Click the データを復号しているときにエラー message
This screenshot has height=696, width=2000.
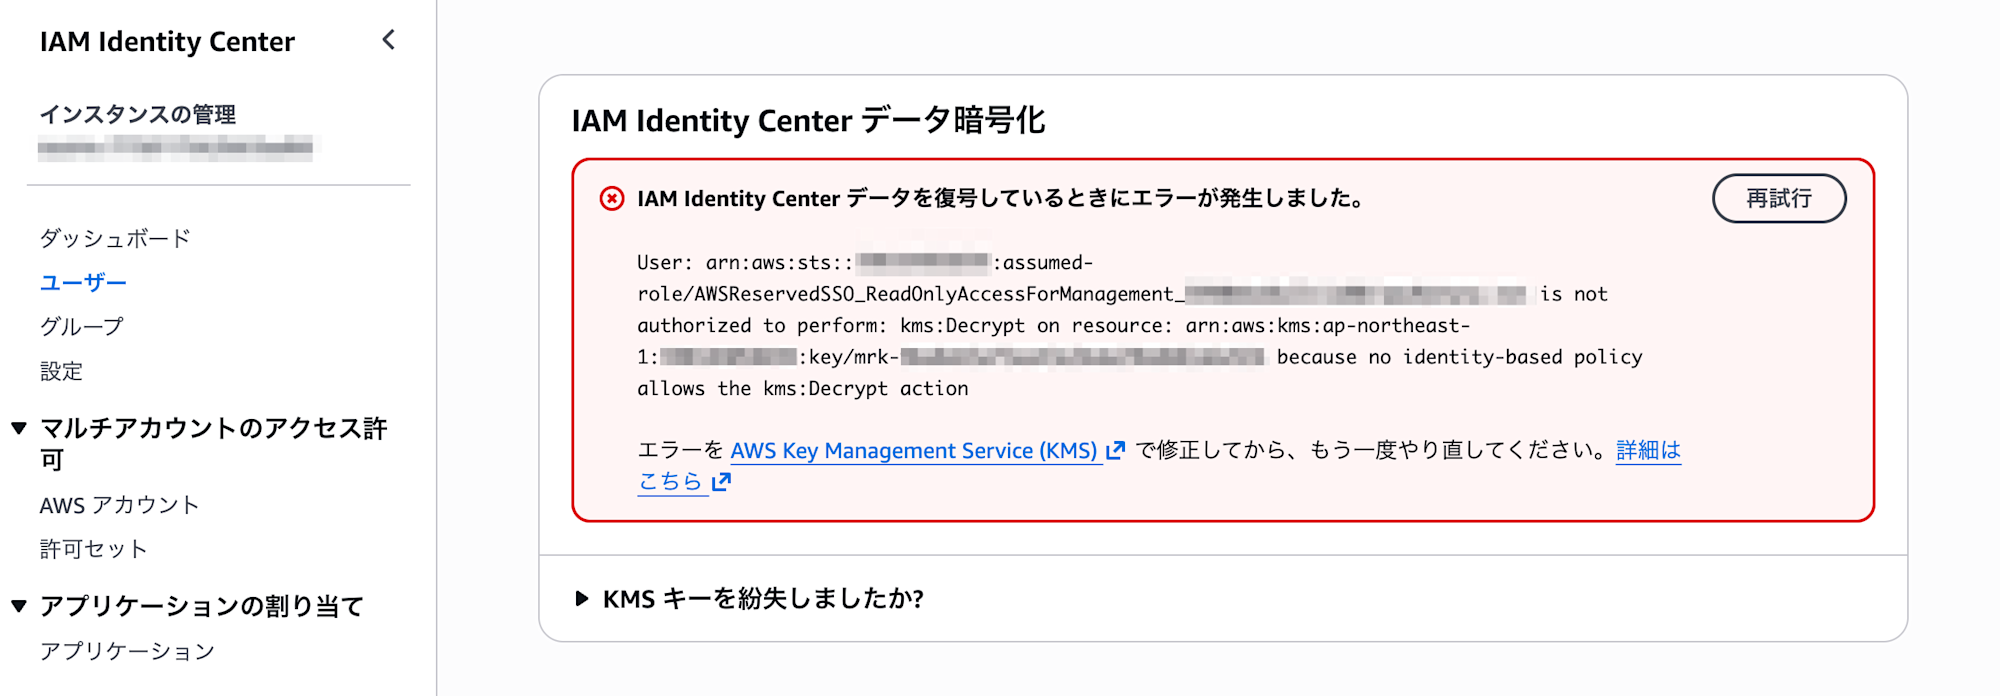(x=1002, y=198)
